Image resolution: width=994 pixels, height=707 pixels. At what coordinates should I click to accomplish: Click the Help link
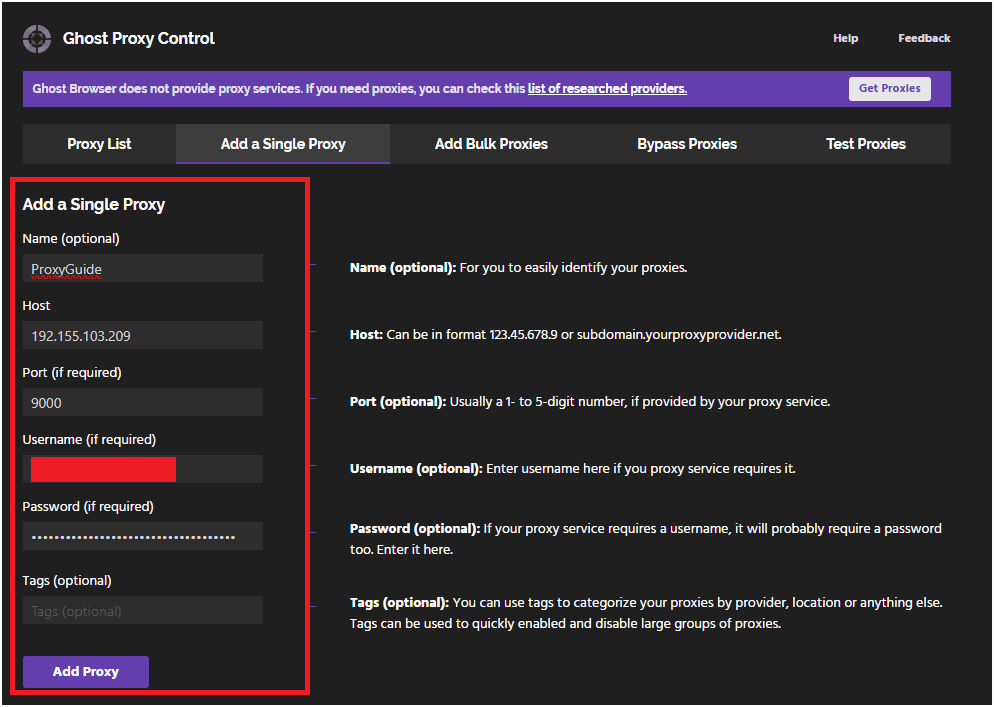tap(845, 38)
